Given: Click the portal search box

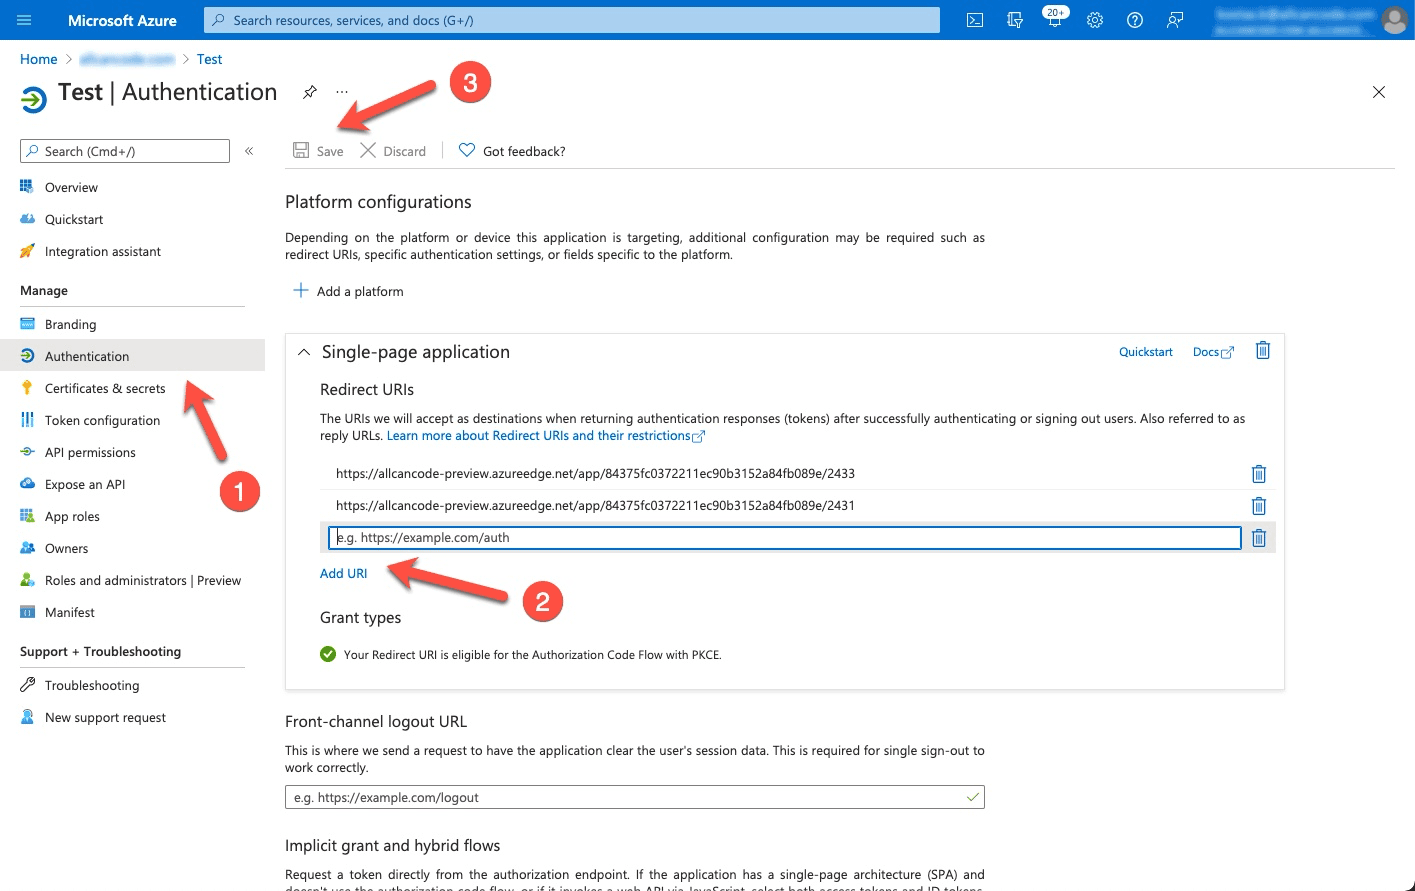Looking at the screenshot, I should tap(572, 20).
